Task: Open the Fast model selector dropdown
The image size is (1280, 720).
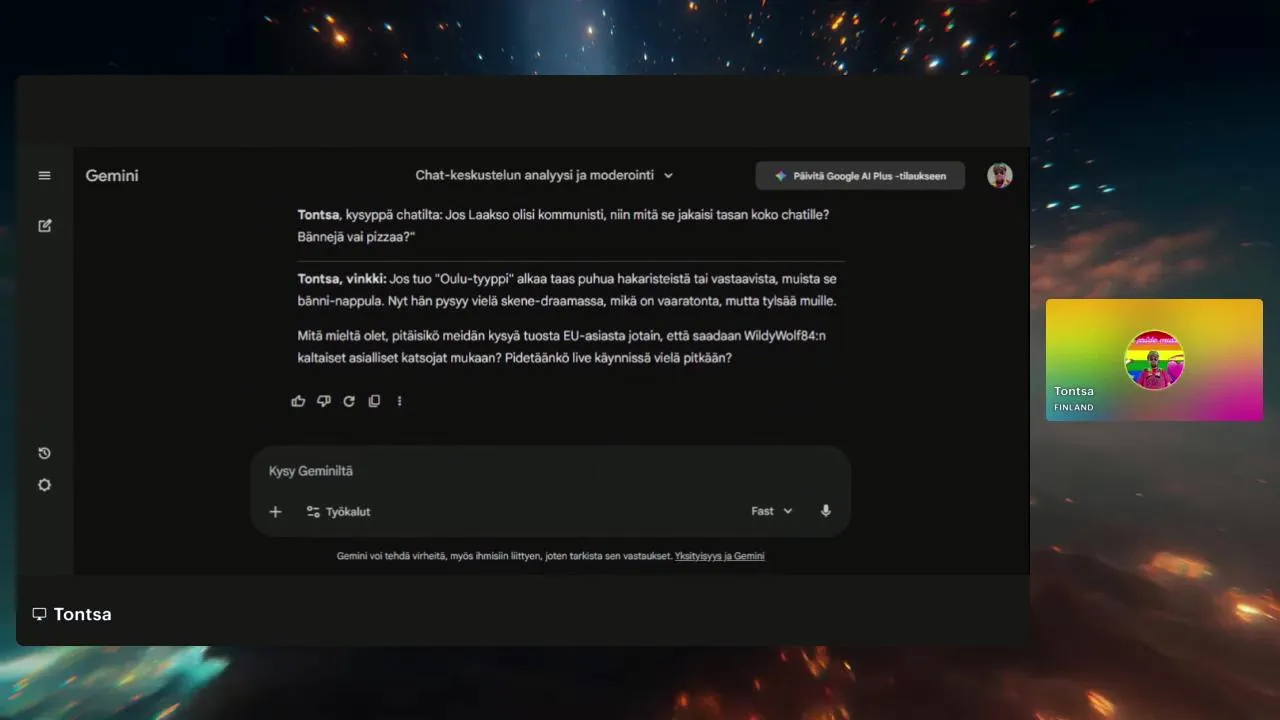Action: pyautogui.click(x=772, y=511)
